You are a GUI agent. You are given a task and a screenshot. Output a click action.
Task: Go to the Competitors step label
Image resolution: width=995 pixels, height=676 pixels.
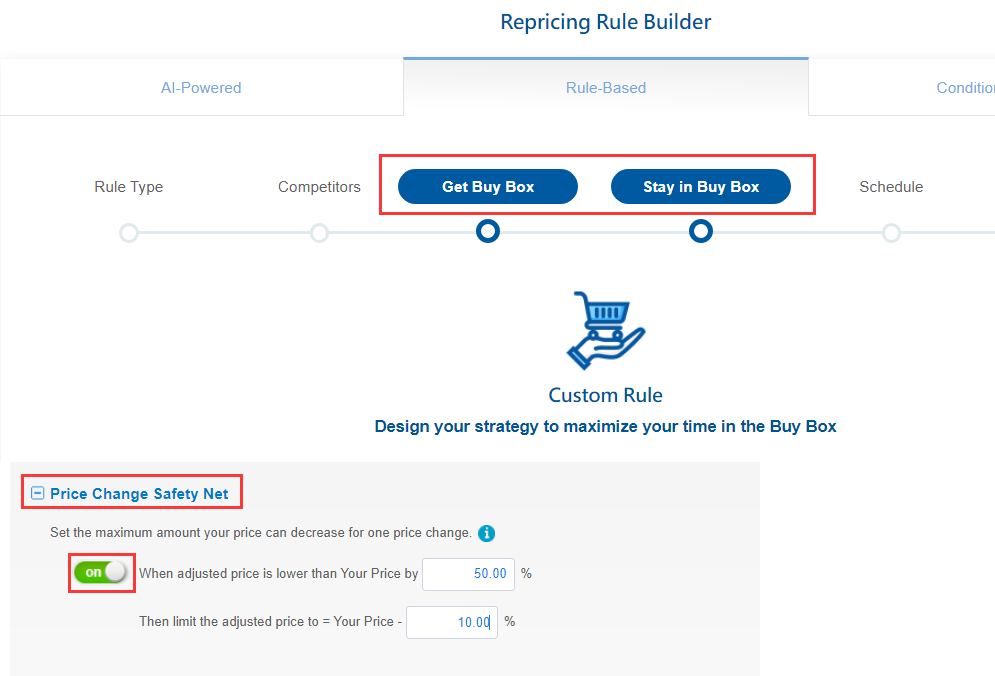pyautogui.click(x=319, y=187)
